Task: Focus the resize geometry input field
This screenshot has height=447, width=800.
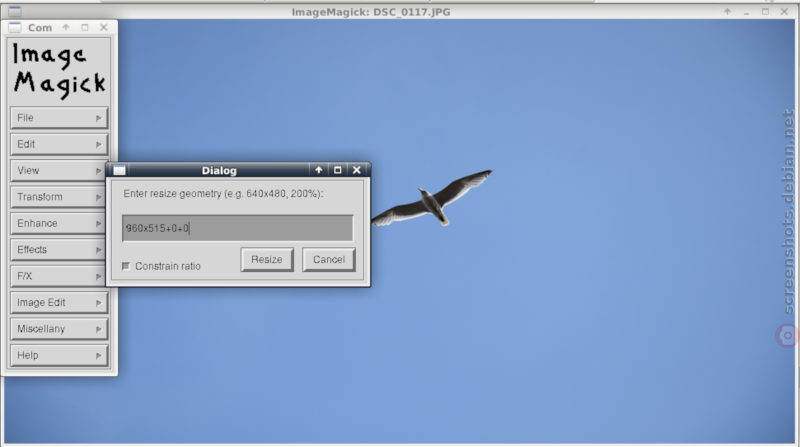Action: 237,228
